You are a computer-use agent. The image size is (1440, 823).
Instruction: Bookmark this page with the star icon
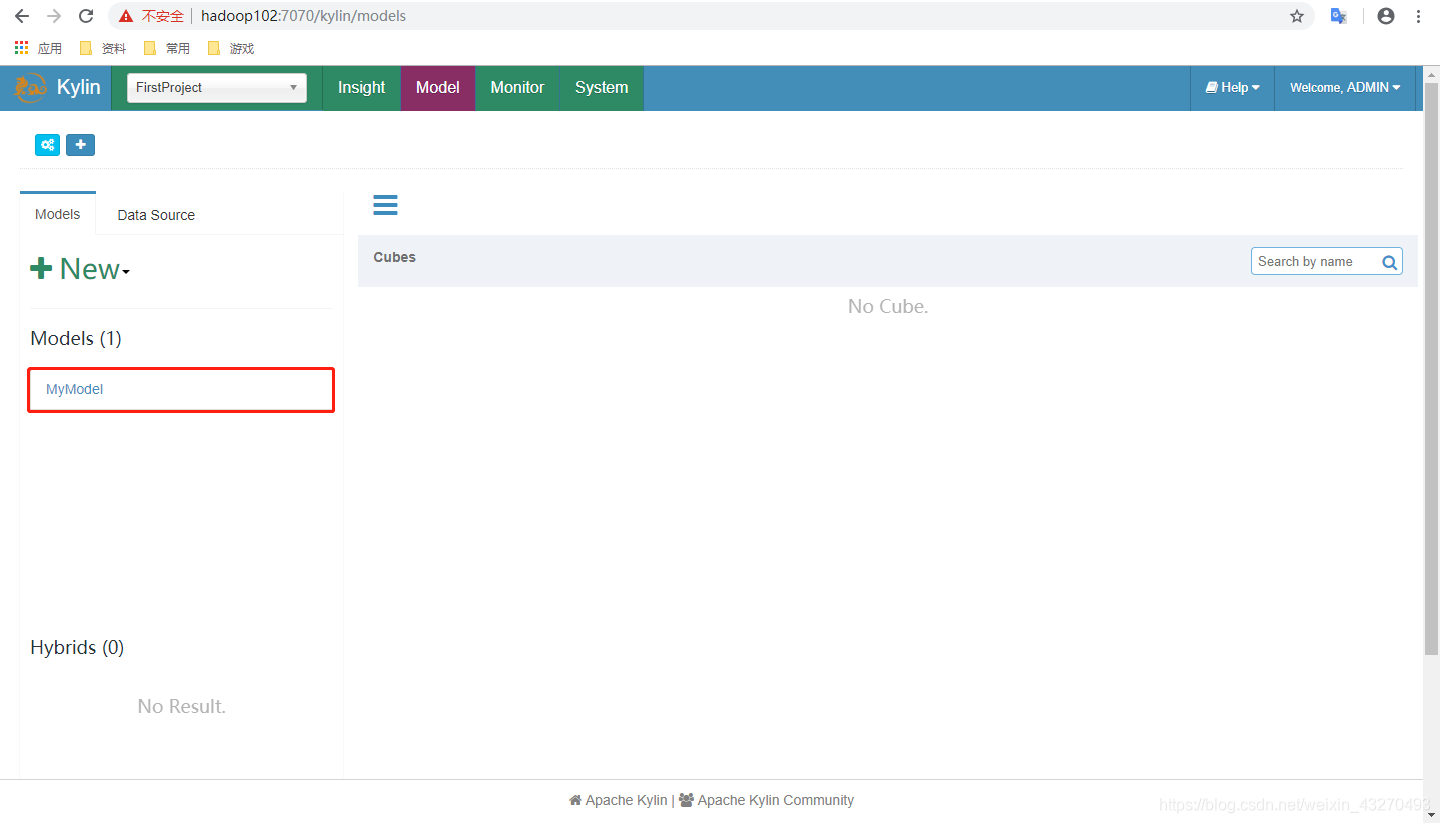(1297, 16)
